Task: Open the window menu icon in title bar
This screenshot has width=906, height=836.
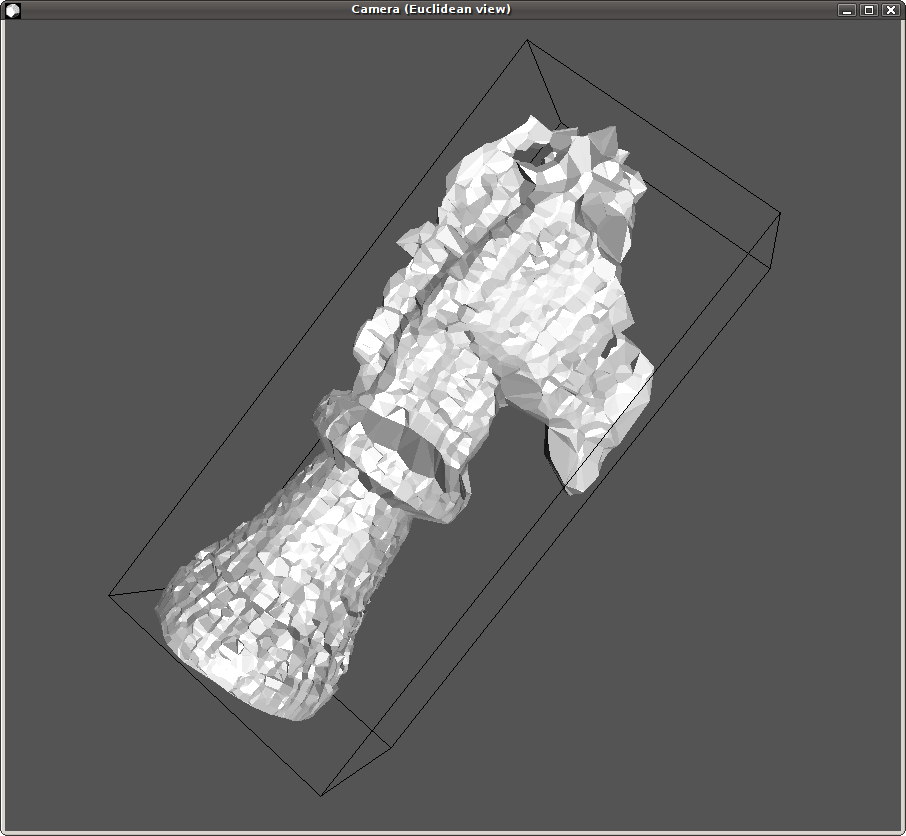Action: tap(12, 10)
